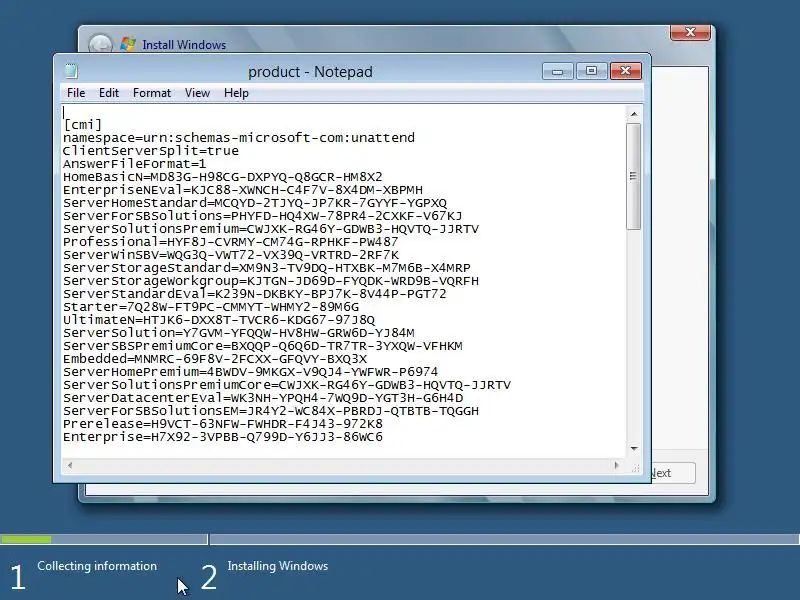The image size is (800, 600).
Task: Click the ServerWinSBV key line
Action: 231,255
